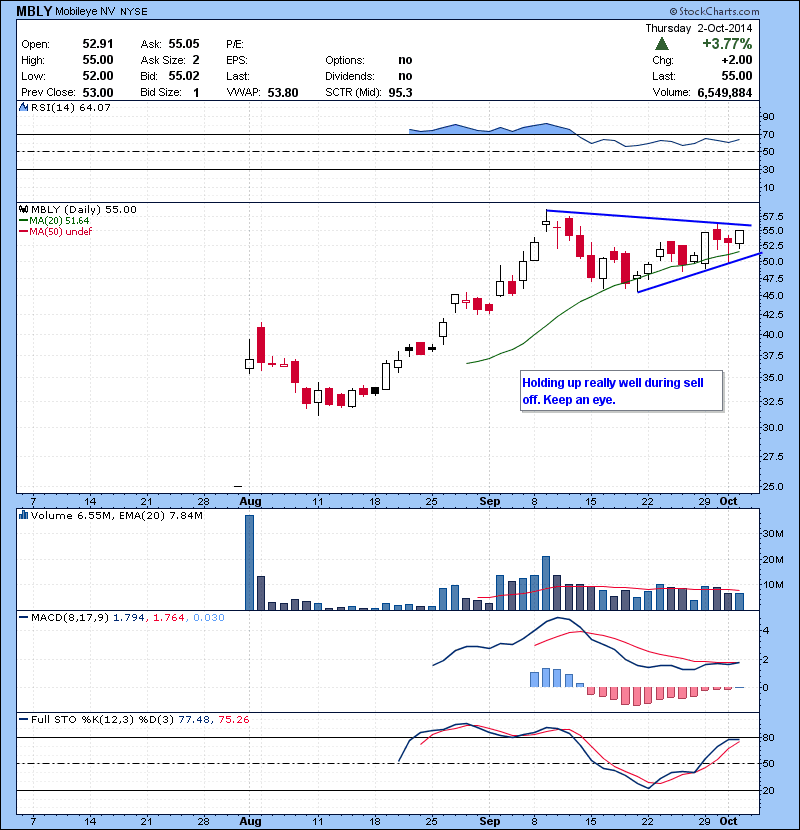Image resolution: width=800 pixels, height=830 pixels.
Task: Click the Low value 52.00
Action: coord(97,76)
